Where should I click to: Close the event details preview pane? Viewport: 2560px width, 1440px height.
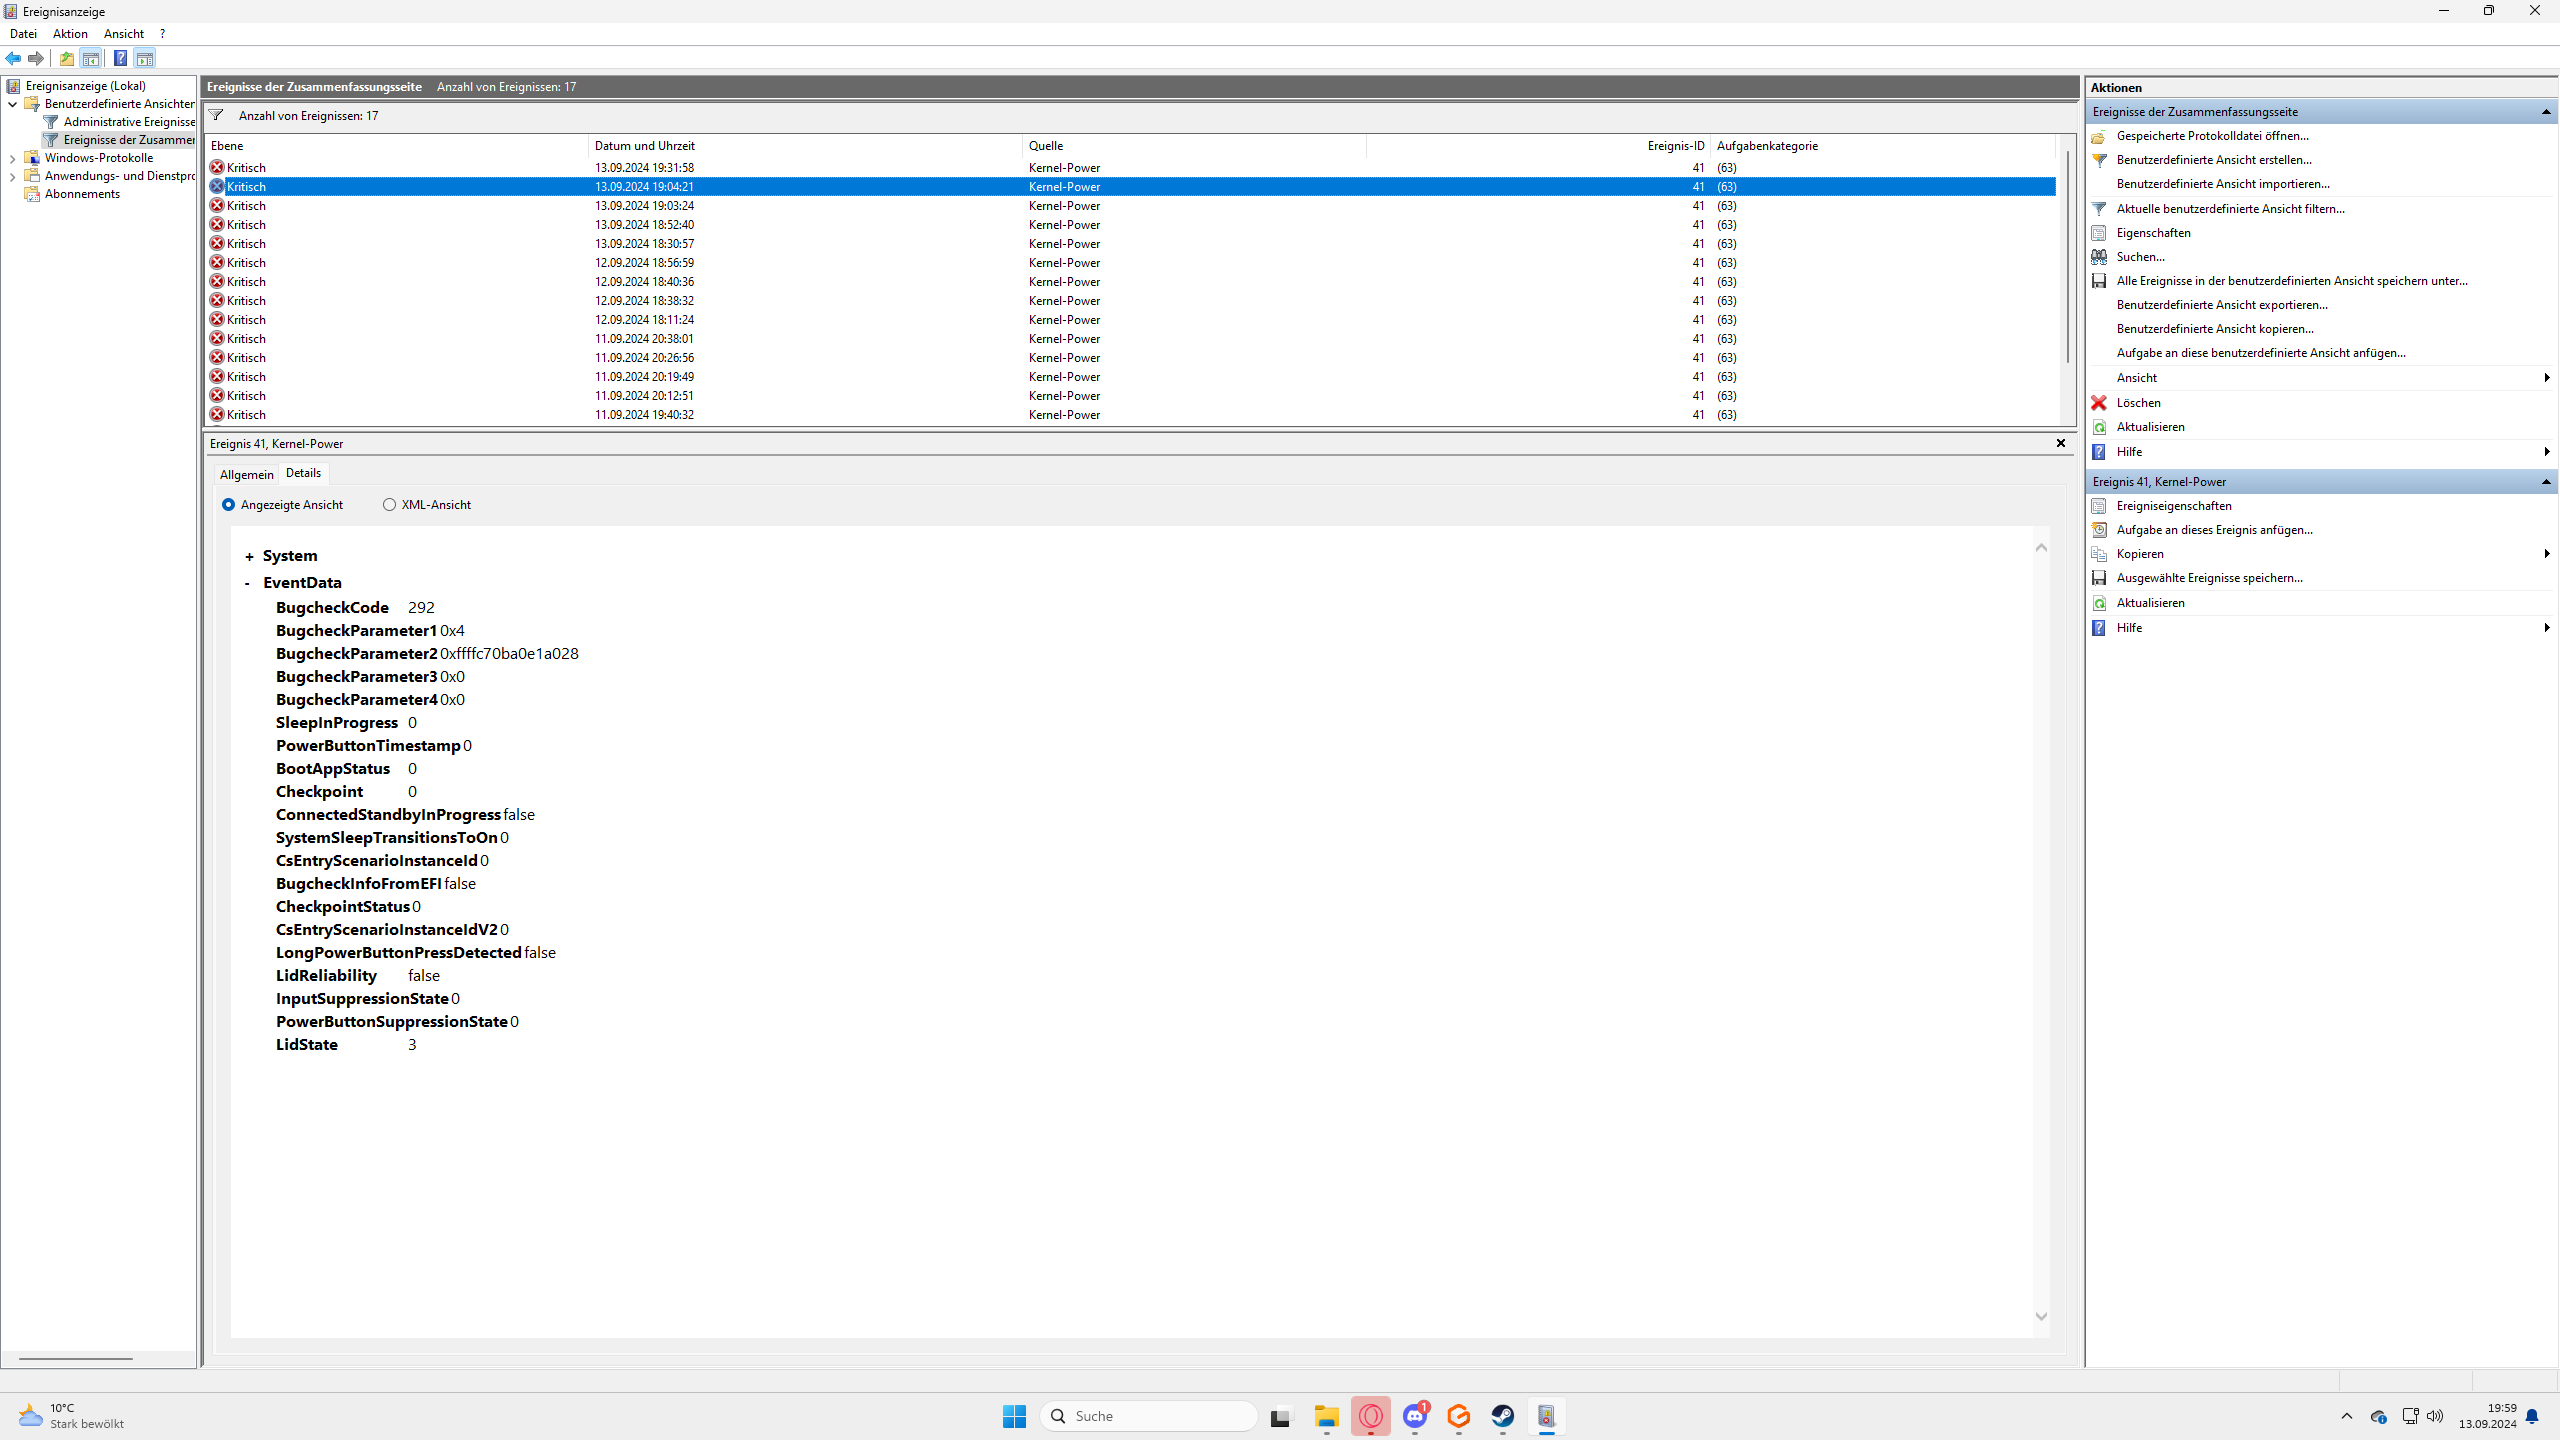click(x=2061, y=443)
